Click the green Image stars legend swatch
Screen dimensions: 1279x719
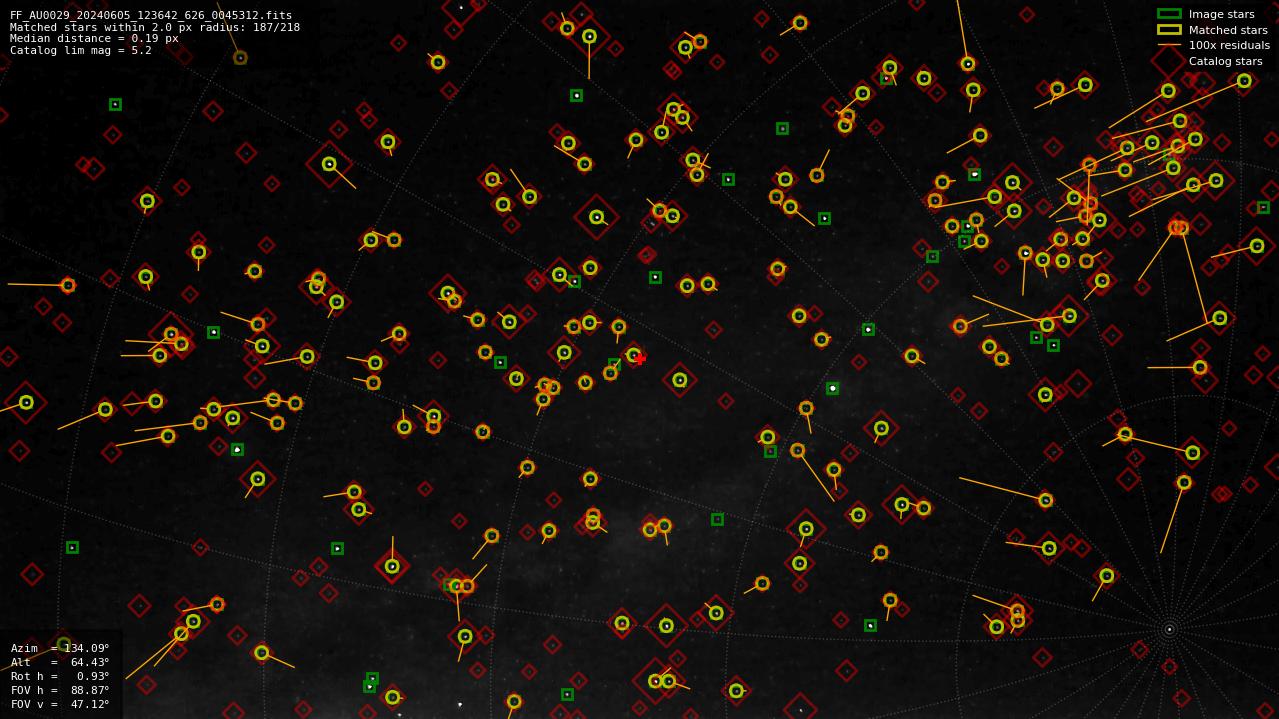point(1169,14)
